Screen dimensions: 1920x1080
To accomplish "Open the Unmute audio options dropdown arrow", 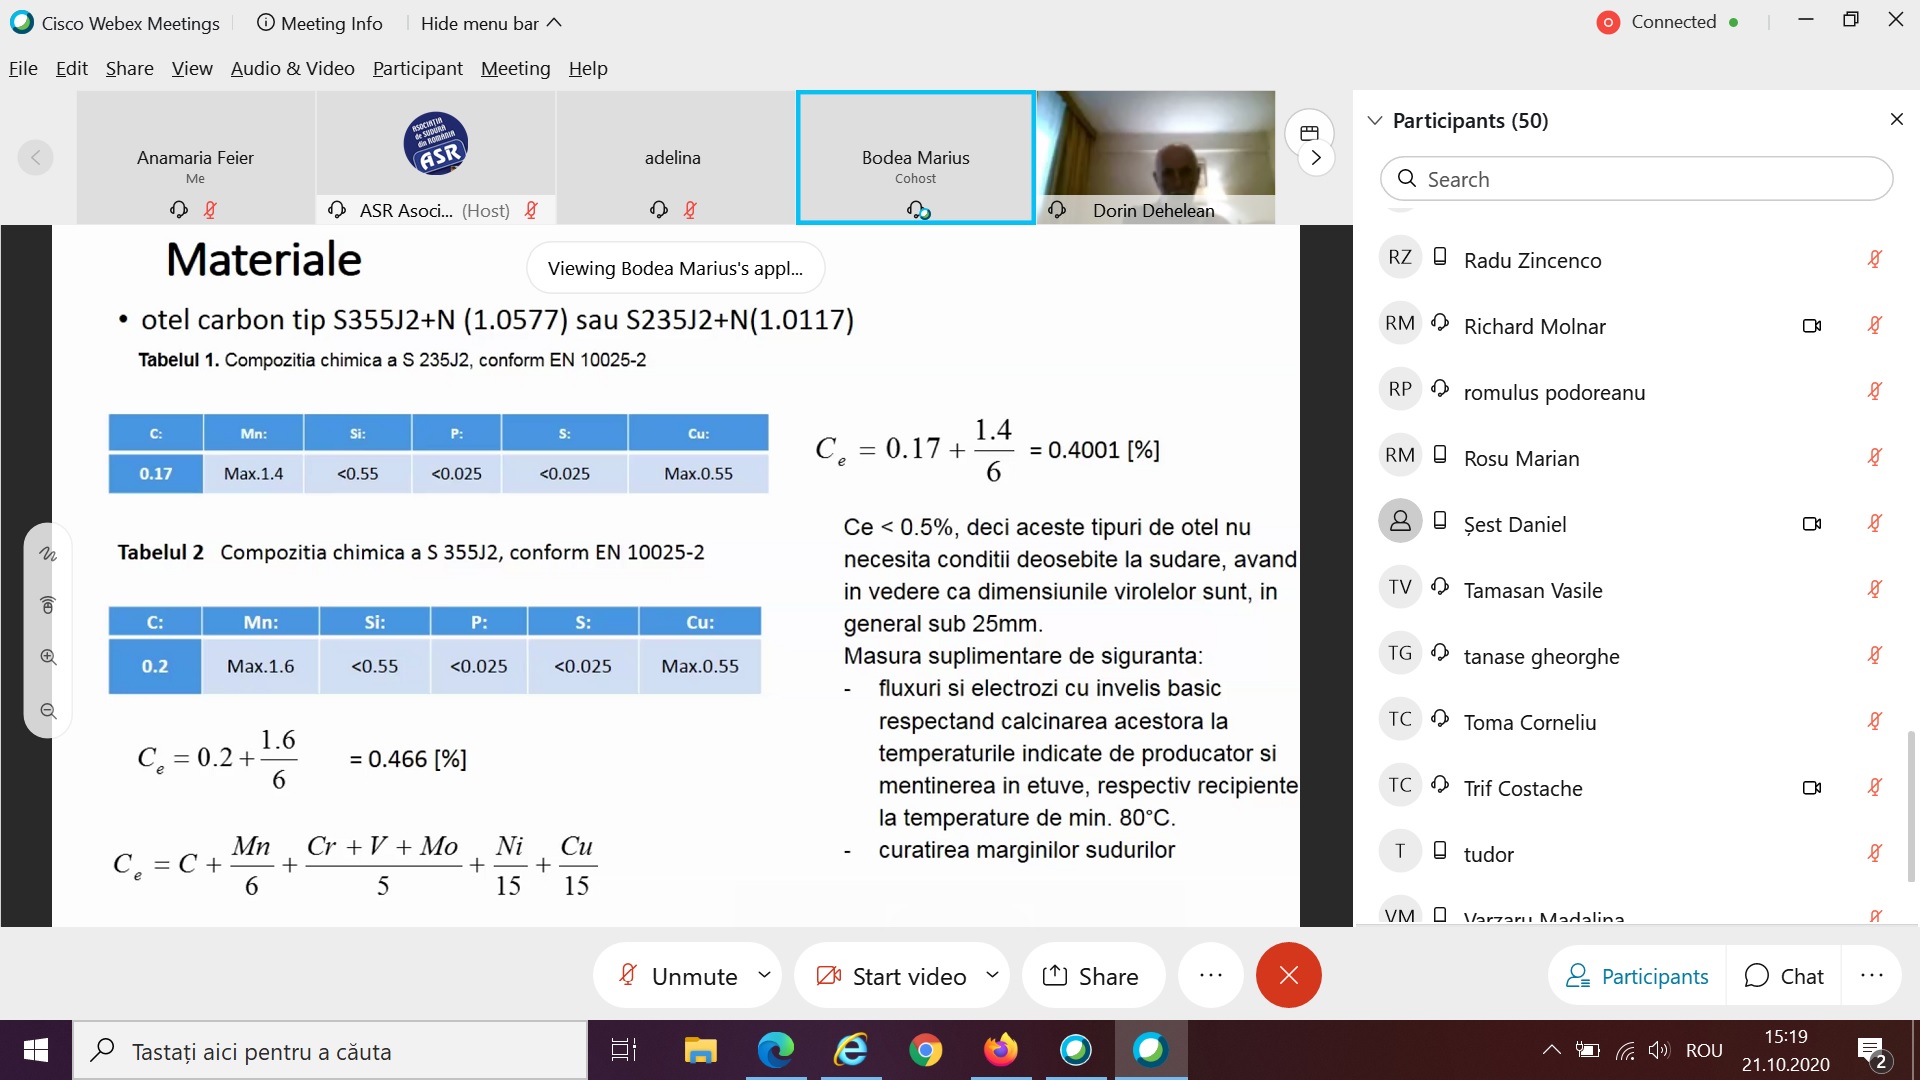I will [765, 975].
